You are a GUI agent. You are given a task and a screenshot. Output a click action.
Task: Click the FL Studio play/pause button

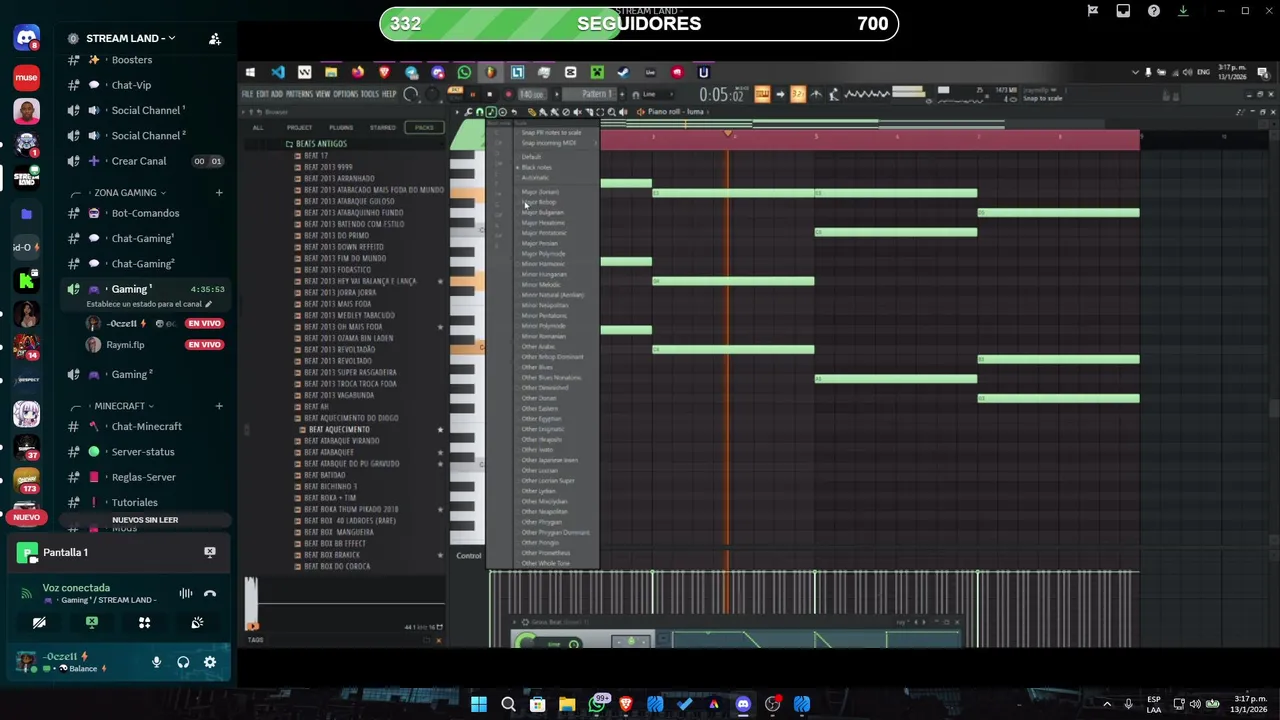tap(473, 94)
